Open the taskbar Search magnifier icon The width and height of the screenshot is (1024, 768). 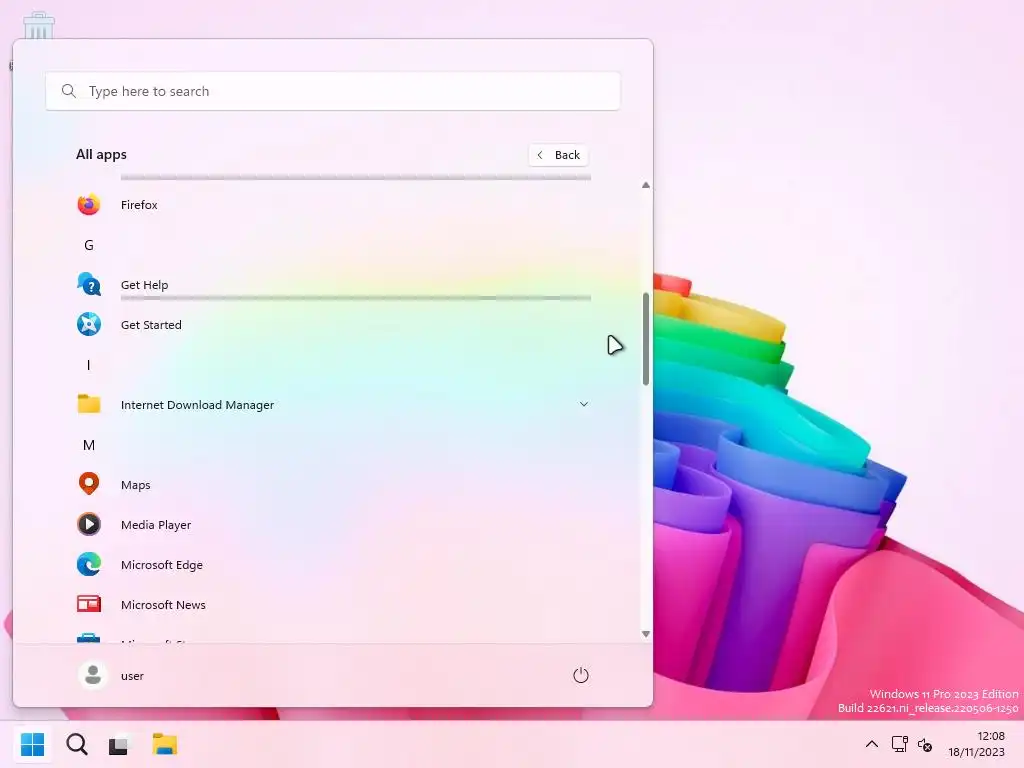click(x=77, y=744)
